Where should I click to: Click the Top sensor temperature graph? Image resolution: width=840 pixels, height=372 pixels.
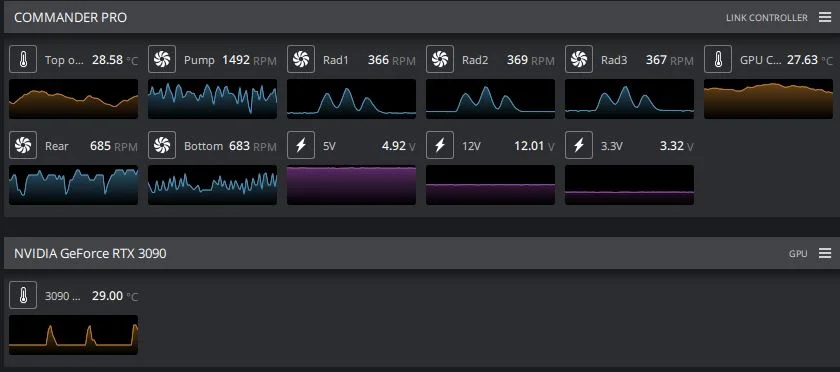[x=73, y=99]
